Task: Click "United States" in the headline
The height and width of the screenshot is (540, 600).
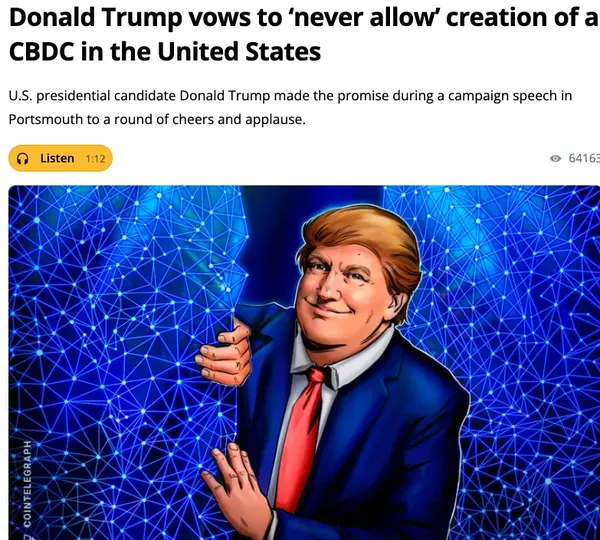Action: coord(239,52)
